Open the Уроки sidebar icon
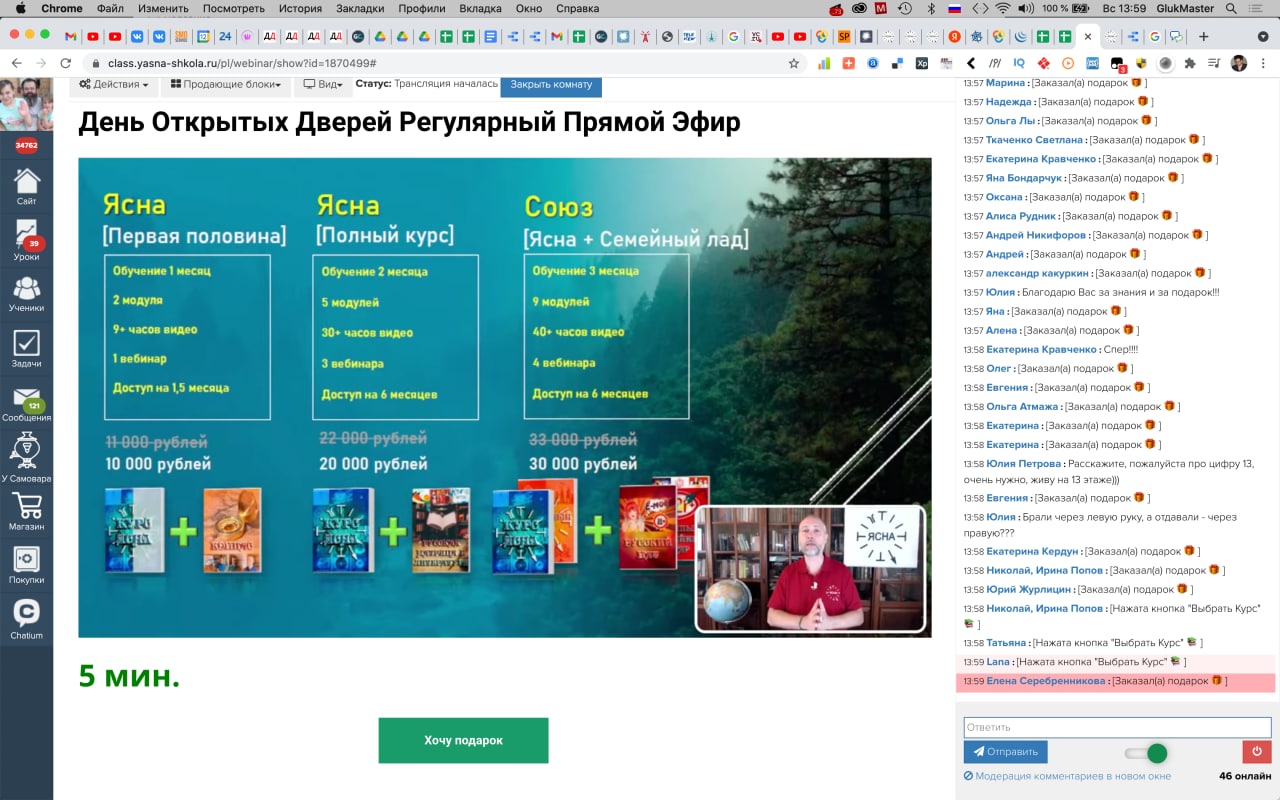Screen dimensions: 1280x800 (x=26, y=241)
